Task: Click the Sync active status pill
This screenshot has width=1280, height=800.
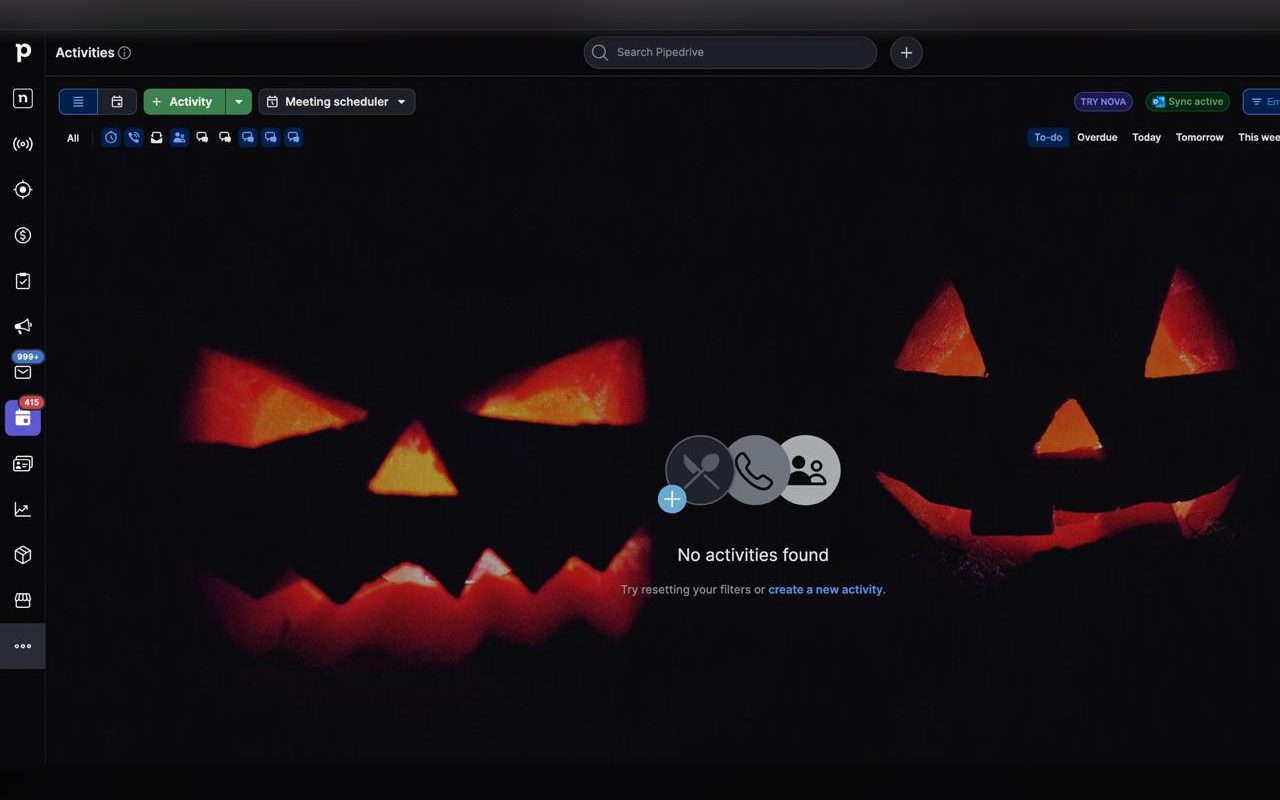Action: (1187, 102)
